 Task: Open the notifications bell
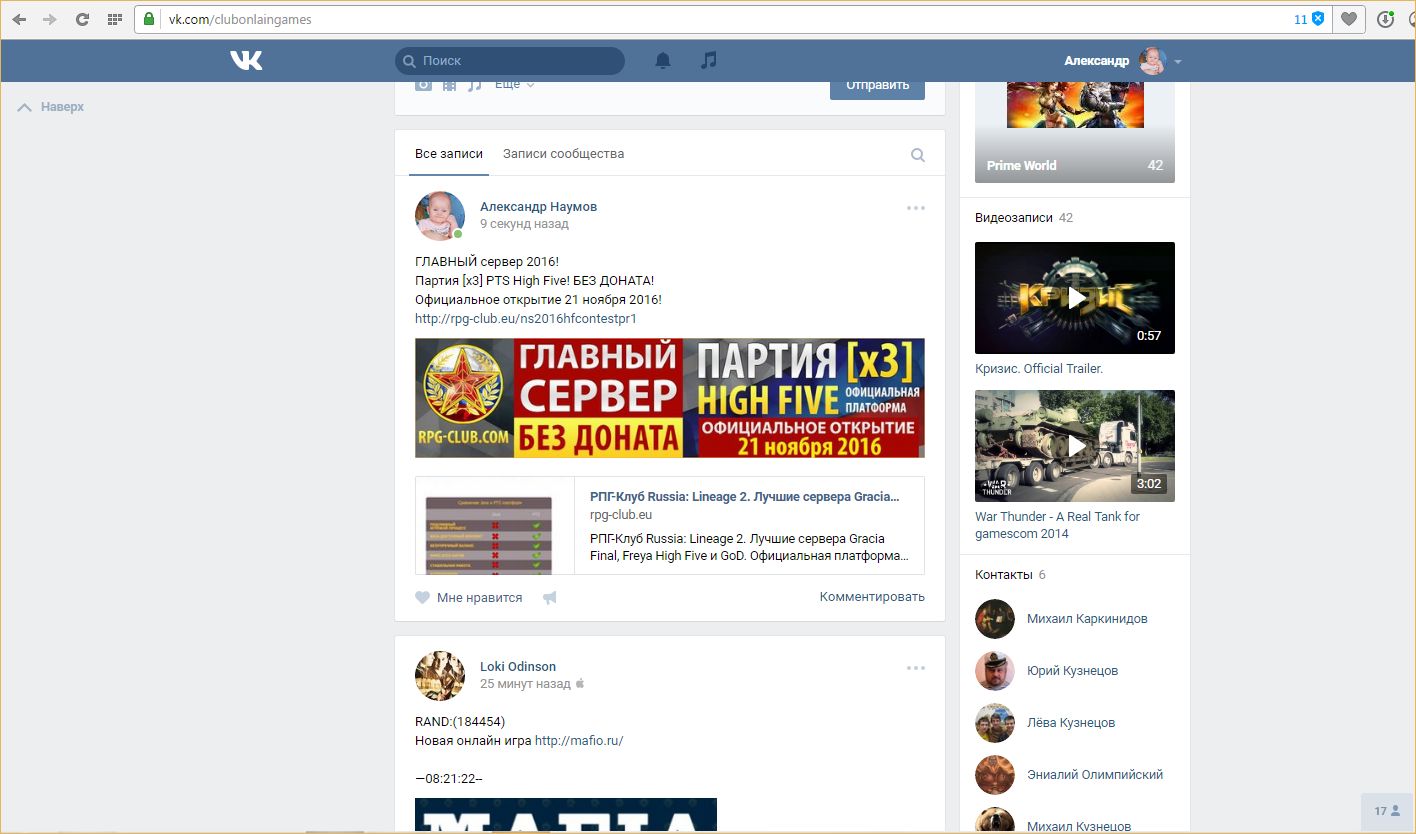pyautogui.click(x=662, y=61)
